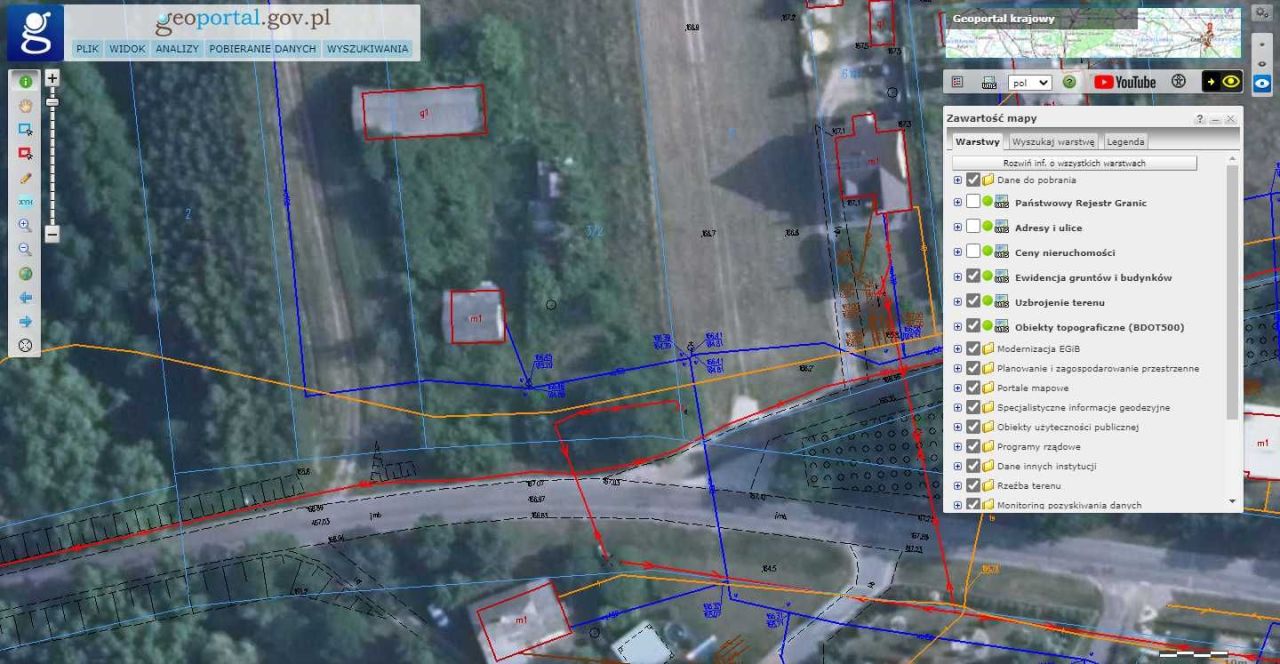
Task: Uncheck the Uzbrojenie terenu checkbox
Action: coord(973,301)
